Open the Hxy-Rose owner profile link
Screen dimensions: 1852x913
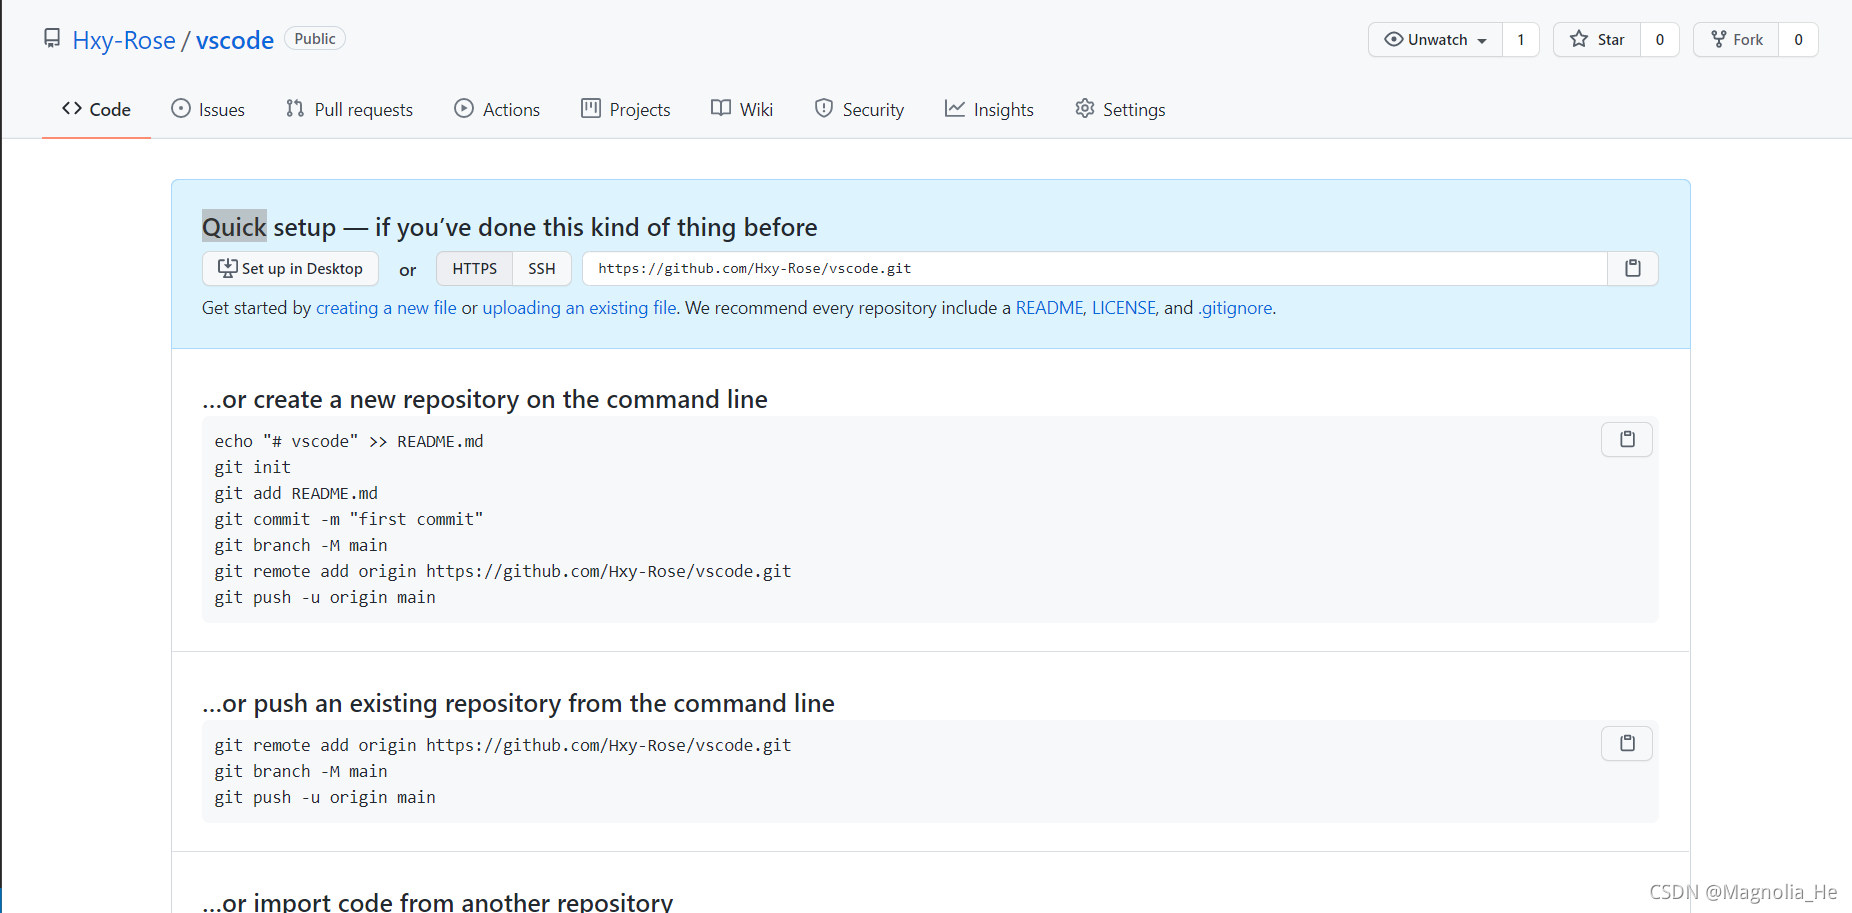124,40
